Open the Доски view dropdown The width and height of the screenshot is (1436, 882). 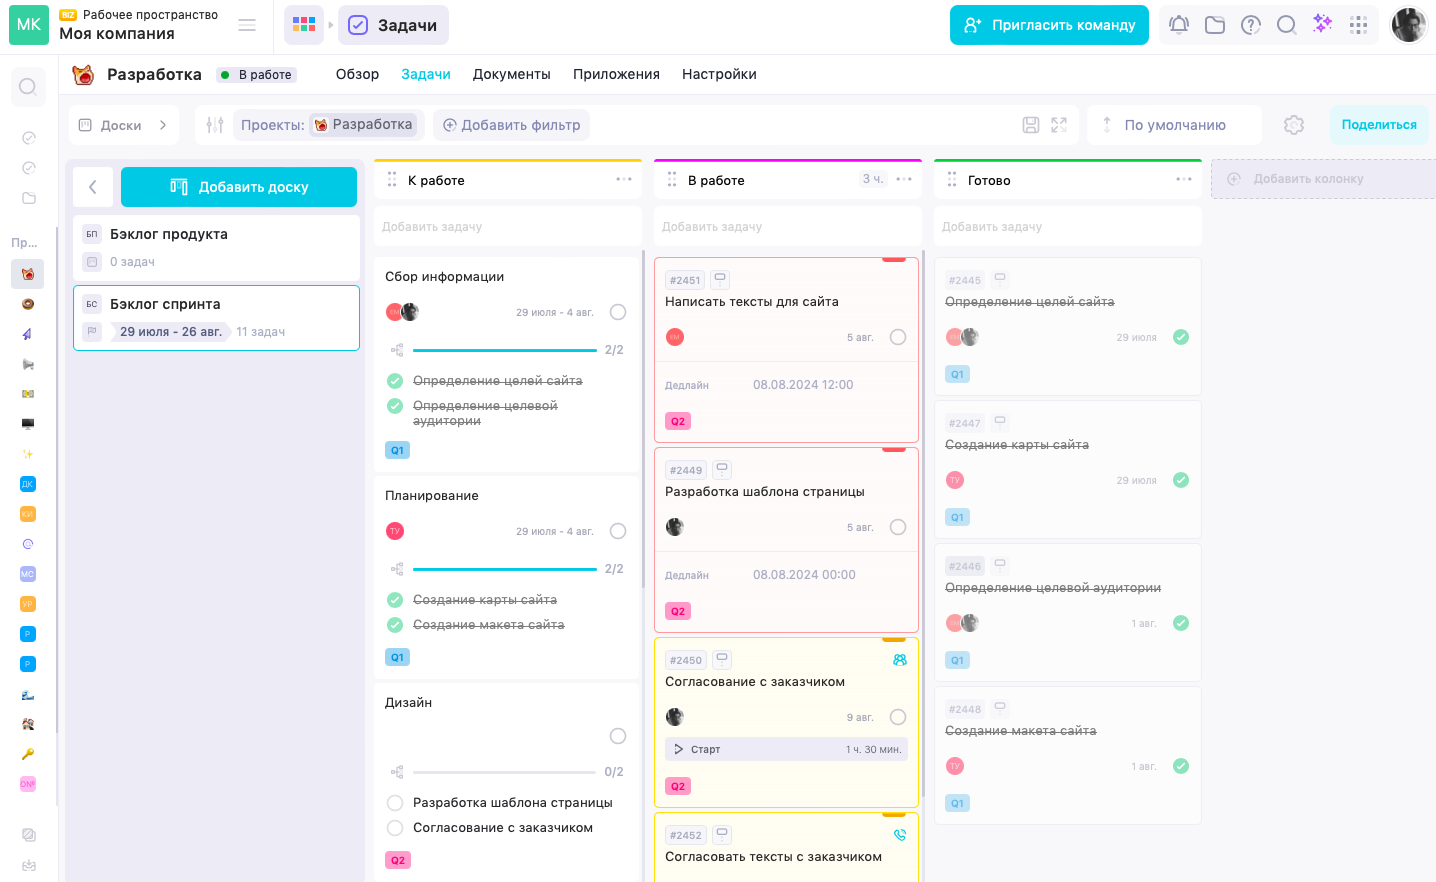(124, 125)
